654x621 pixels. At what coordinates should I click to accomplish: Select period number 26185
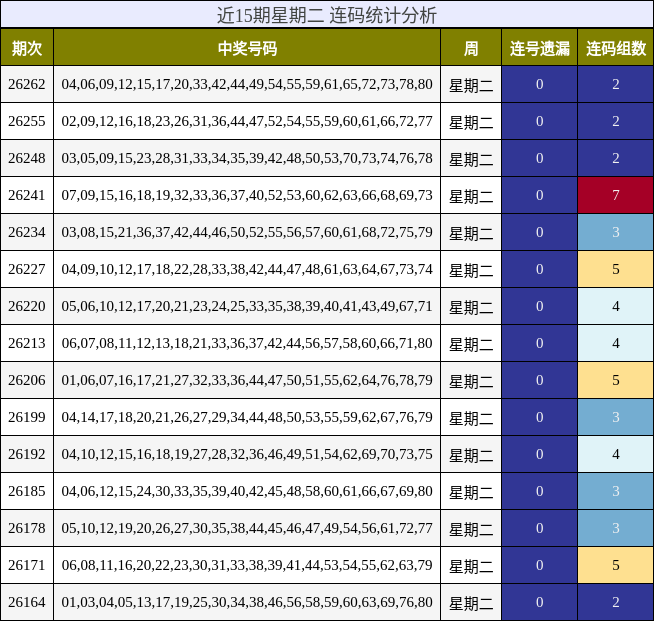click(x=27, y=491)
